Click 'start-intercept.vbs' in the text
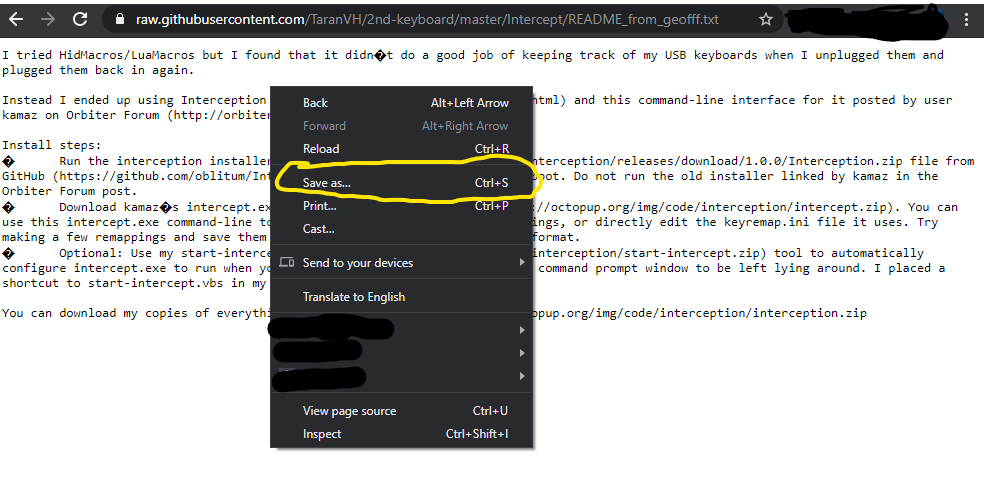Viewport: 984px width, 502px height. click(x=156, y=283)
